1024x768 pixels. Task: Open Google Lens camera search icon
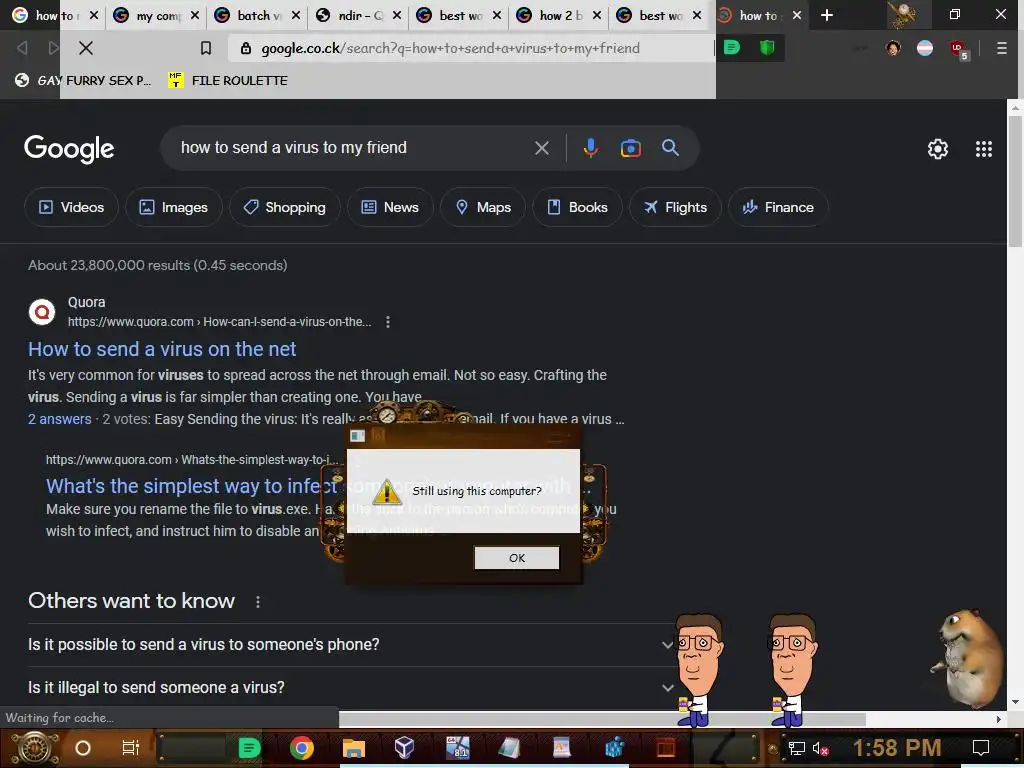click(630, 148)
